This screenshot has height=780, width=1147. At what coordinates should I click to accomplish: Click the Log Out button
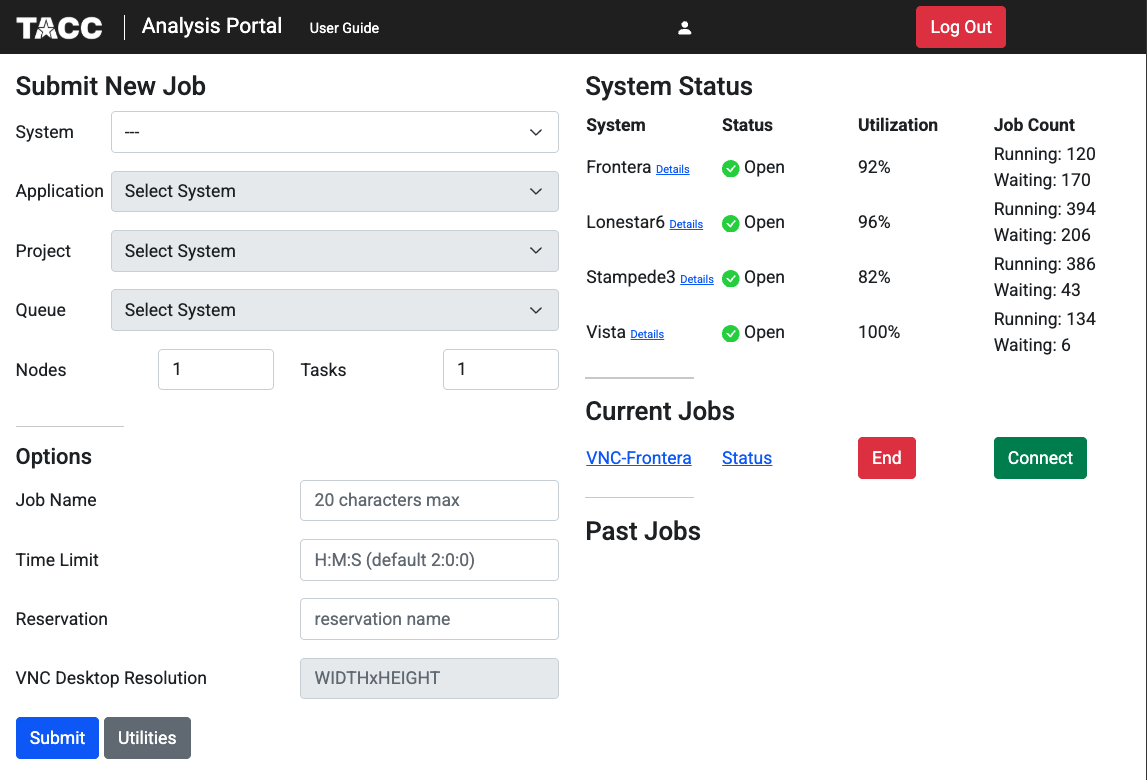(x=960, y=27)
